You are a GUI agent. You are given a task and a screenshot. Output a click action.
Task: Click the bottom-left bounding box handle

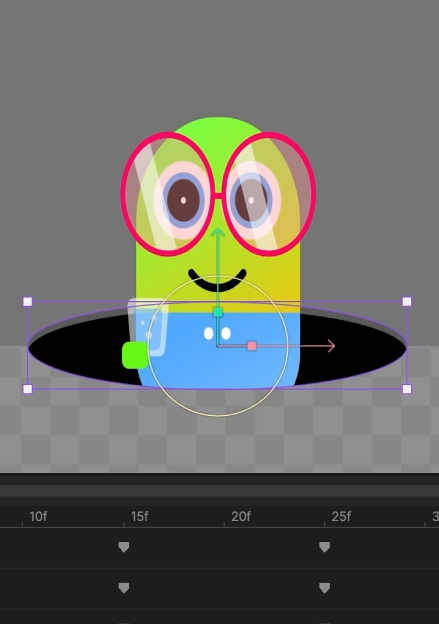[27, 389]
